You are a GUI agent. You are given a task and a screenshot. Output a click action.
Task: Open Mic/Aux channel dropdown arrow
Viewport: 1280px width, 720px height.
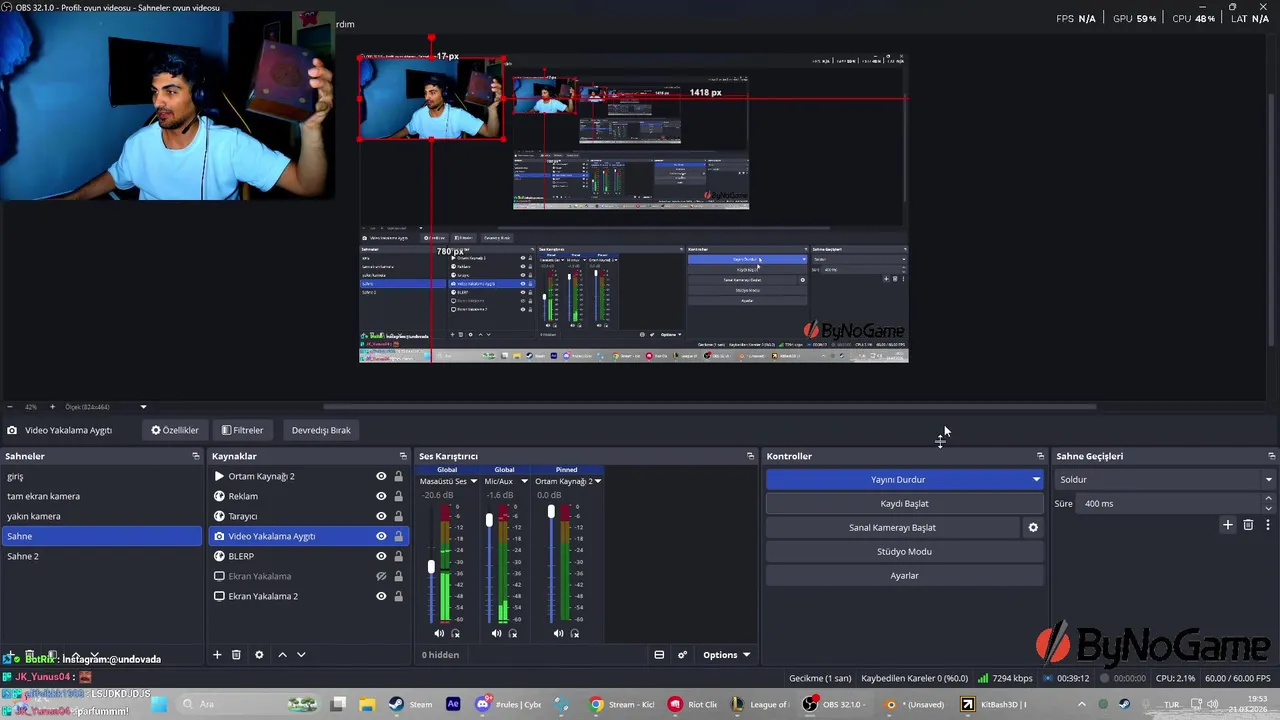pos(524,481)
